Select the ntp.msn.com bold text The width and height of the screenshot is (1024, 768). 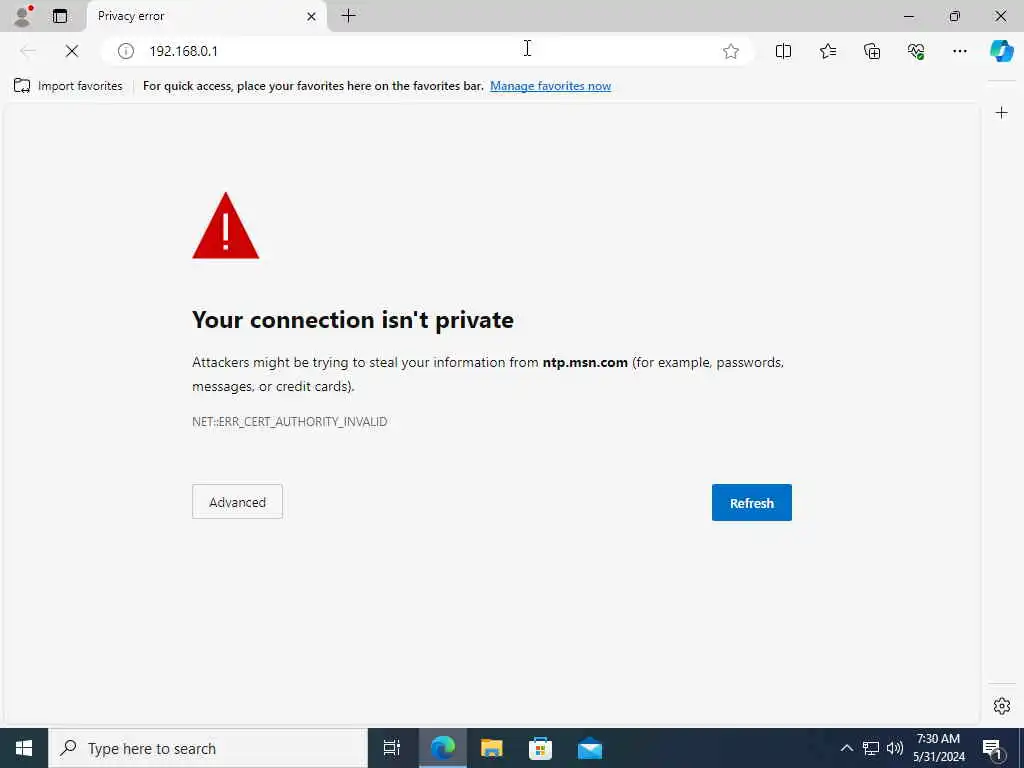point(585,362)
